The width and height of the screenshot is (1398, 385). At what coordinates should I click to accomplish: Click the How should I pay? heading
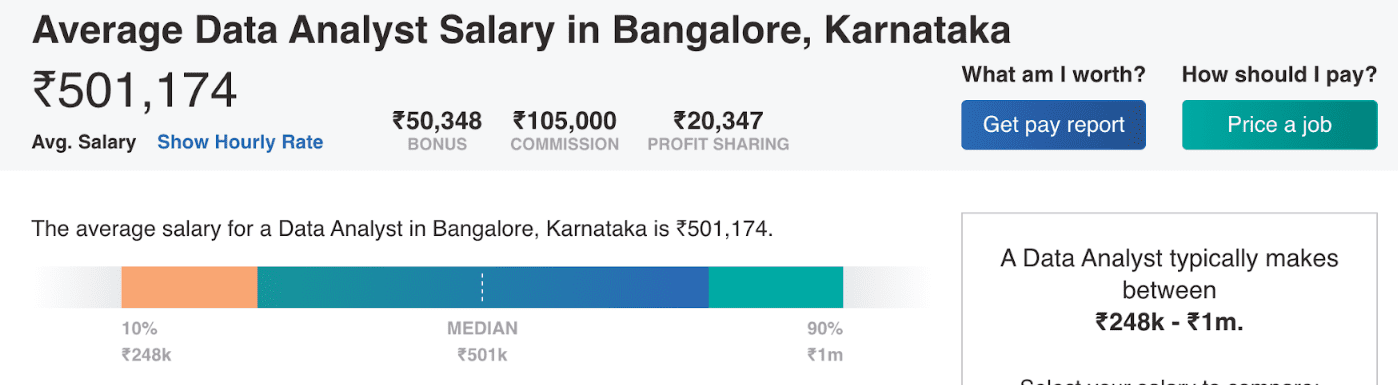pos(1279,74)
